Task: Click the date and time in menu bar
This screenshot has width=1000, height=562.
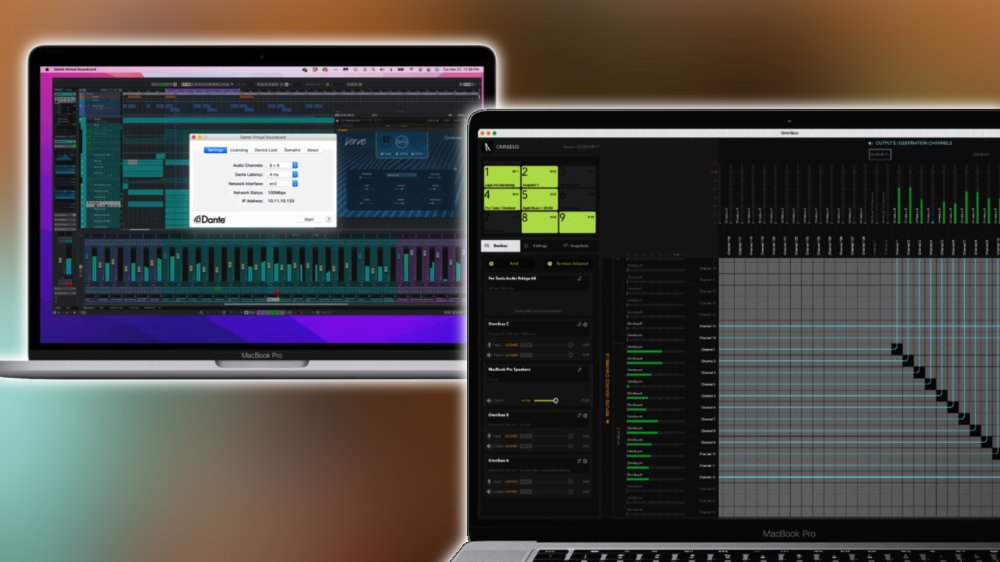Action: tap(460, 70)
